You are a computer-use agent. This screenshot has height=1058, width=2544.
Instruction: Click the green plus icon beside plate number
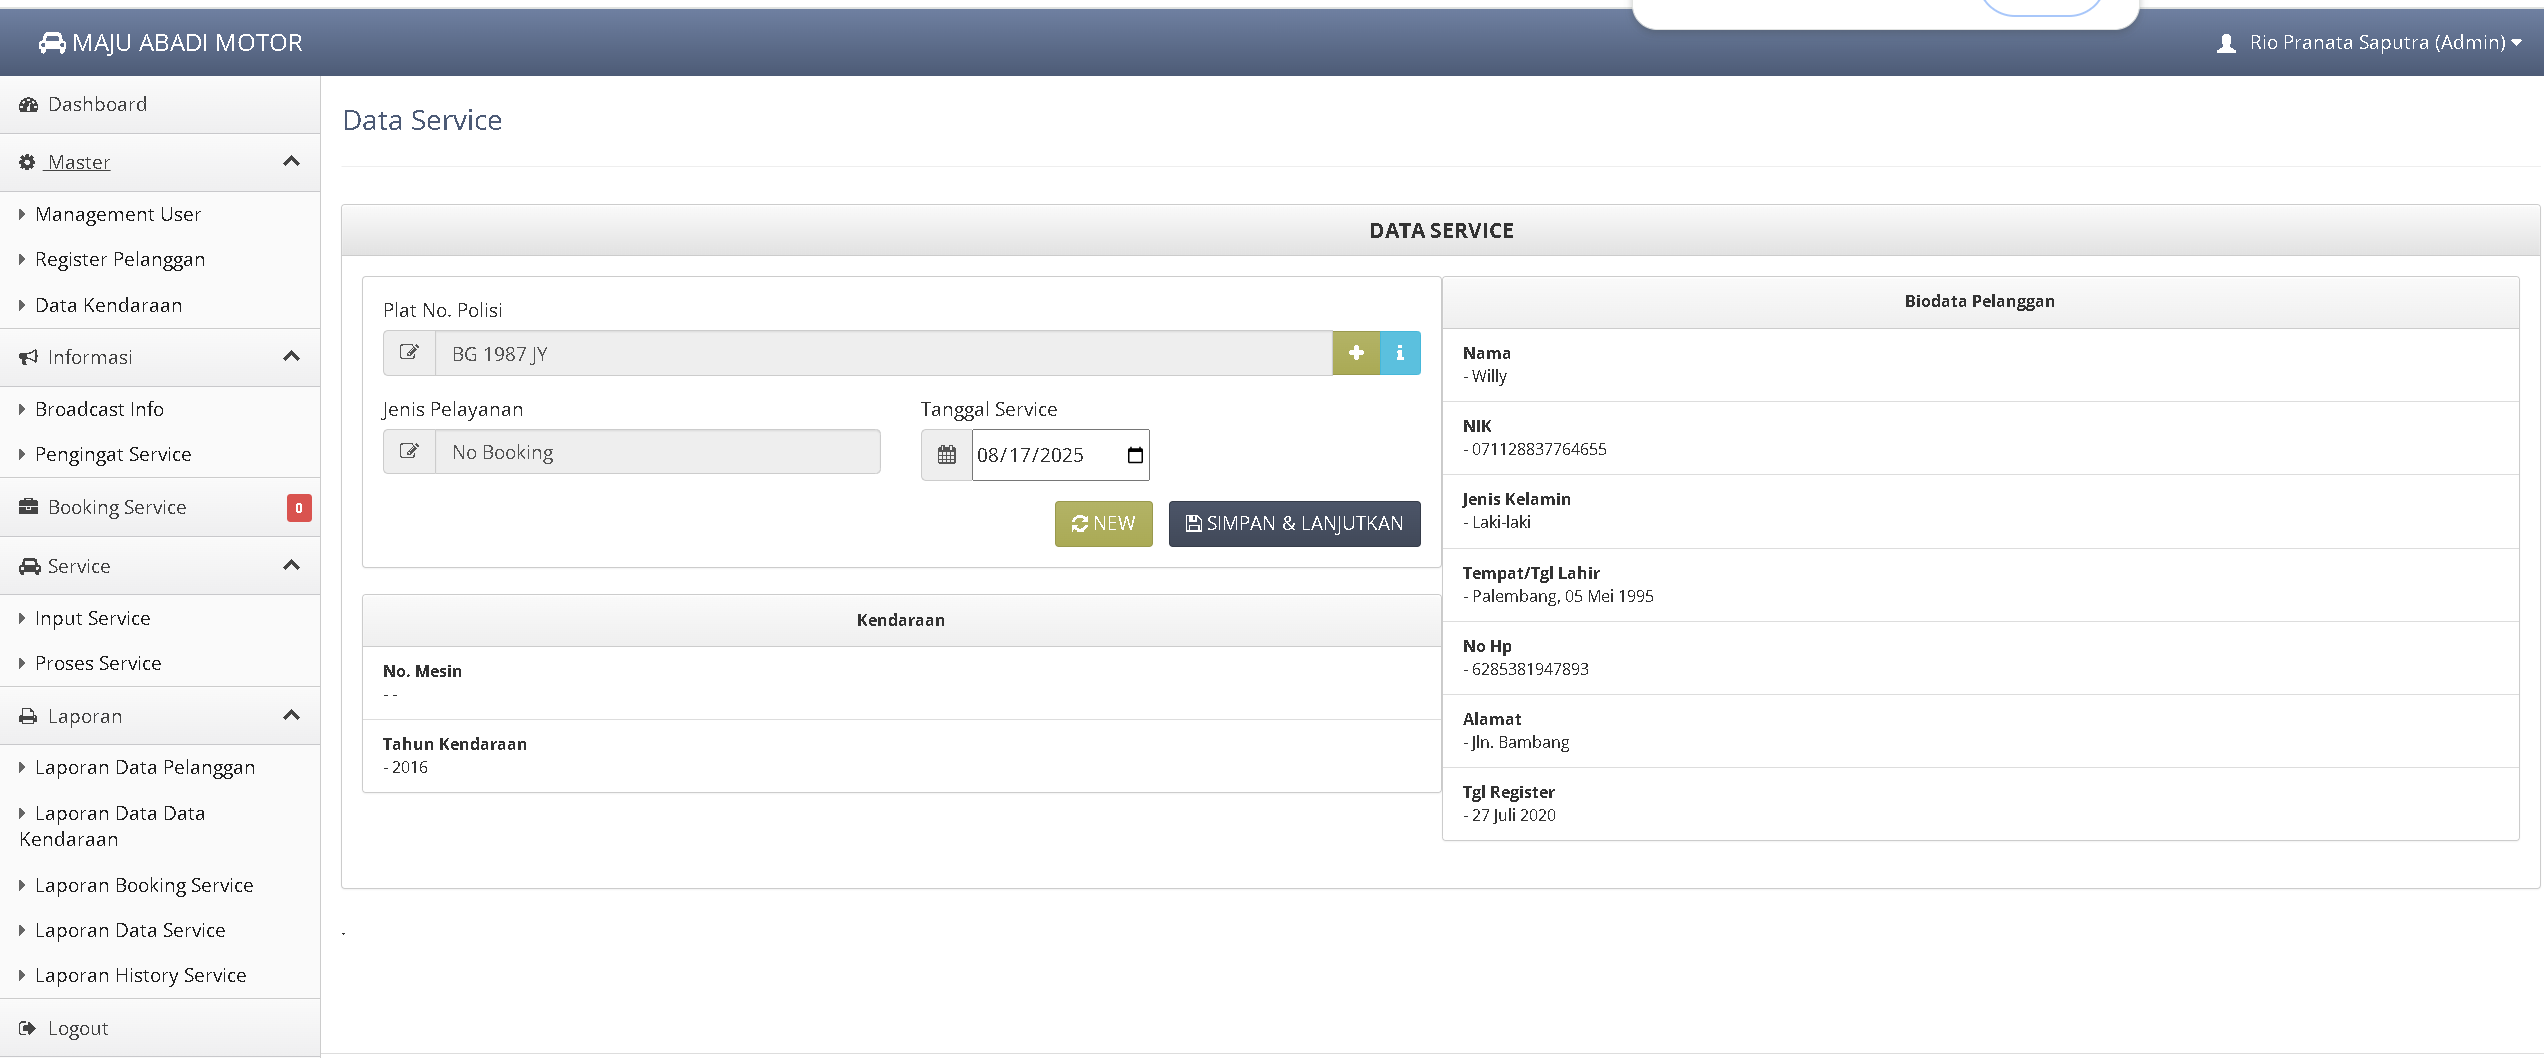(x=1356, y=353)
